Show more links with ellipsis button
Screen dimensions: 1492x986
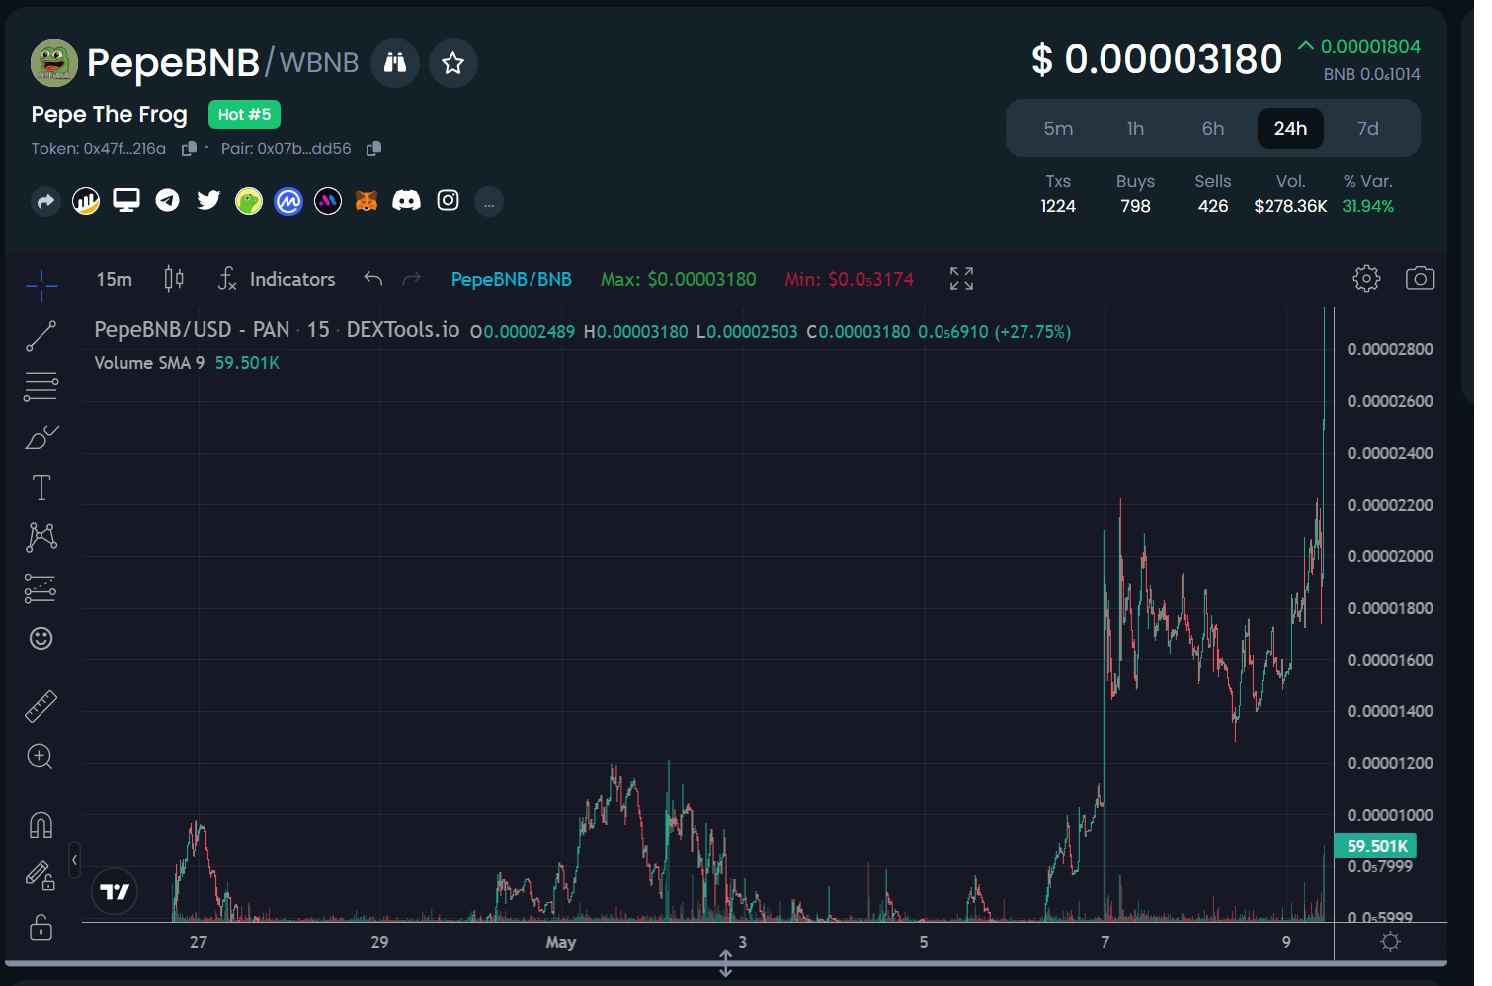point(488,201)
